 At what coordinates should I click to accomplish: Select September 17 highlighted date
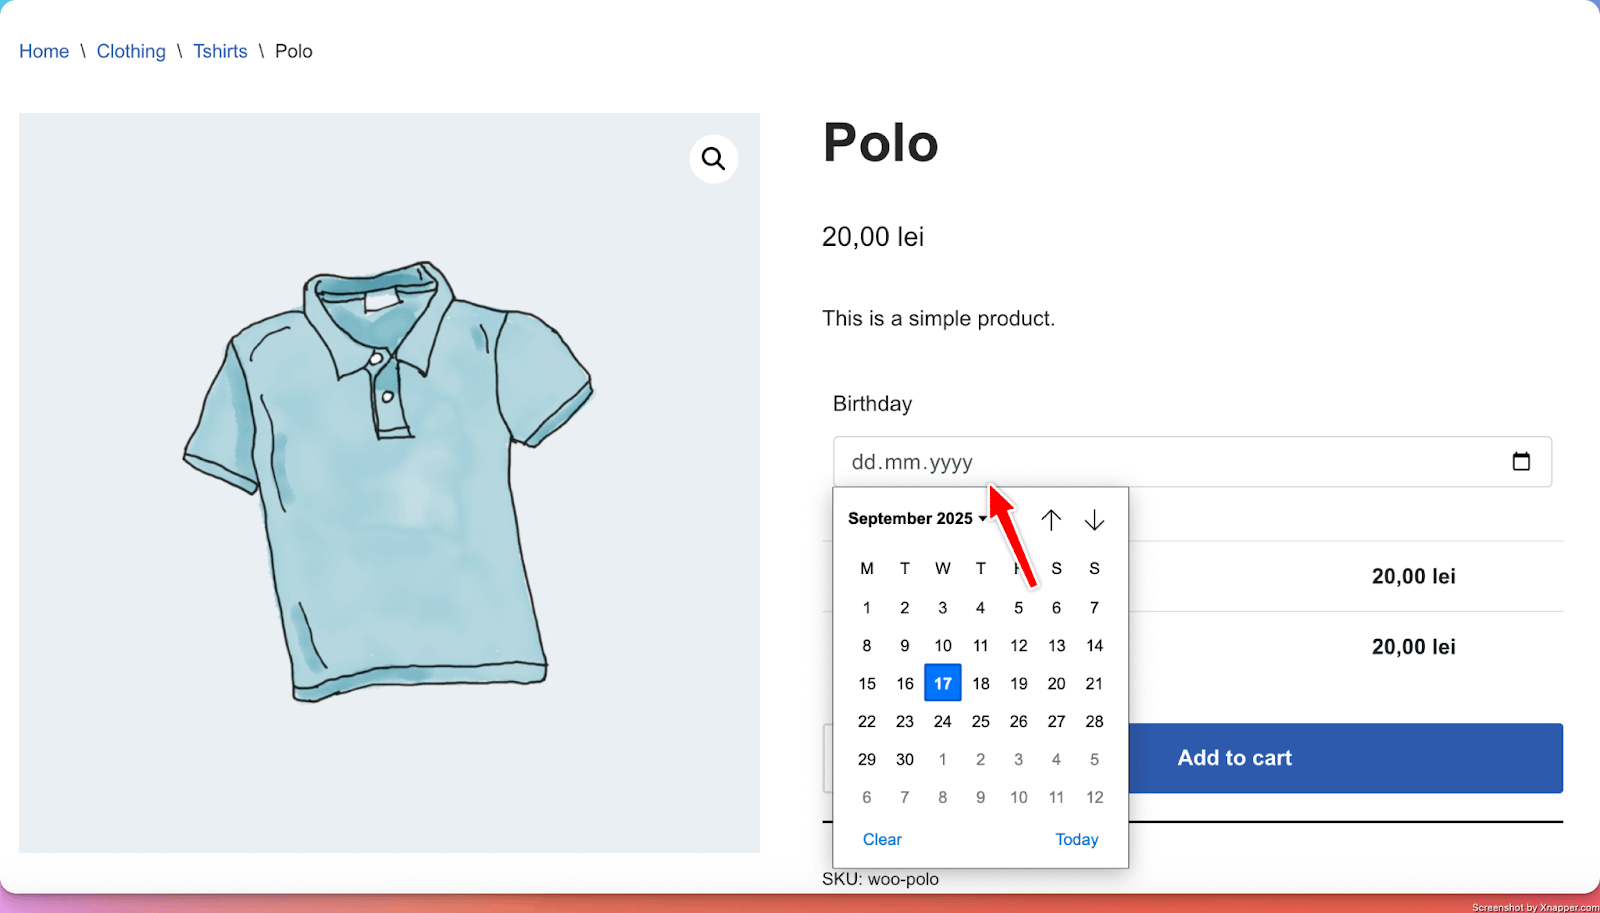click(943, 683)
